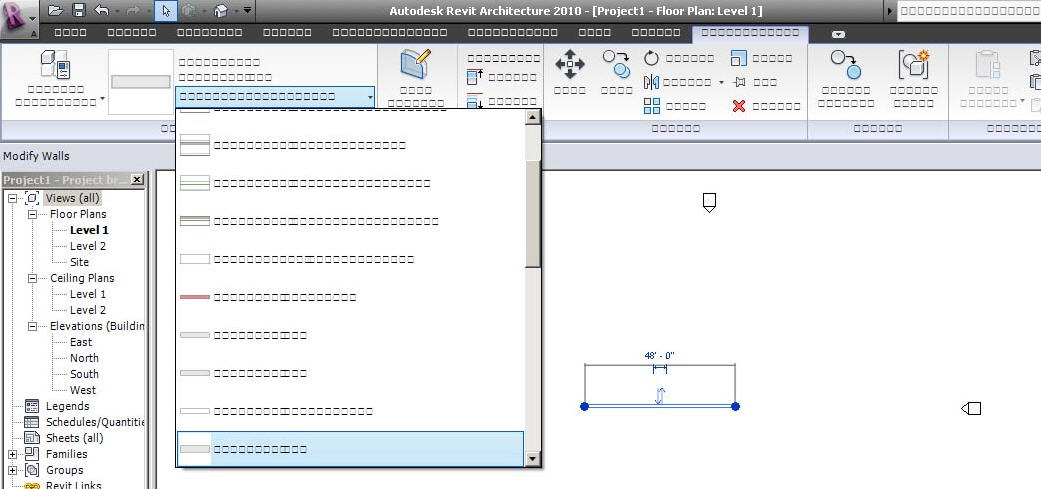This screenshot has width=1041, height=489.
Task: Activate the Rotate tool
Action: pyautogui.click(x=652, y=59)
